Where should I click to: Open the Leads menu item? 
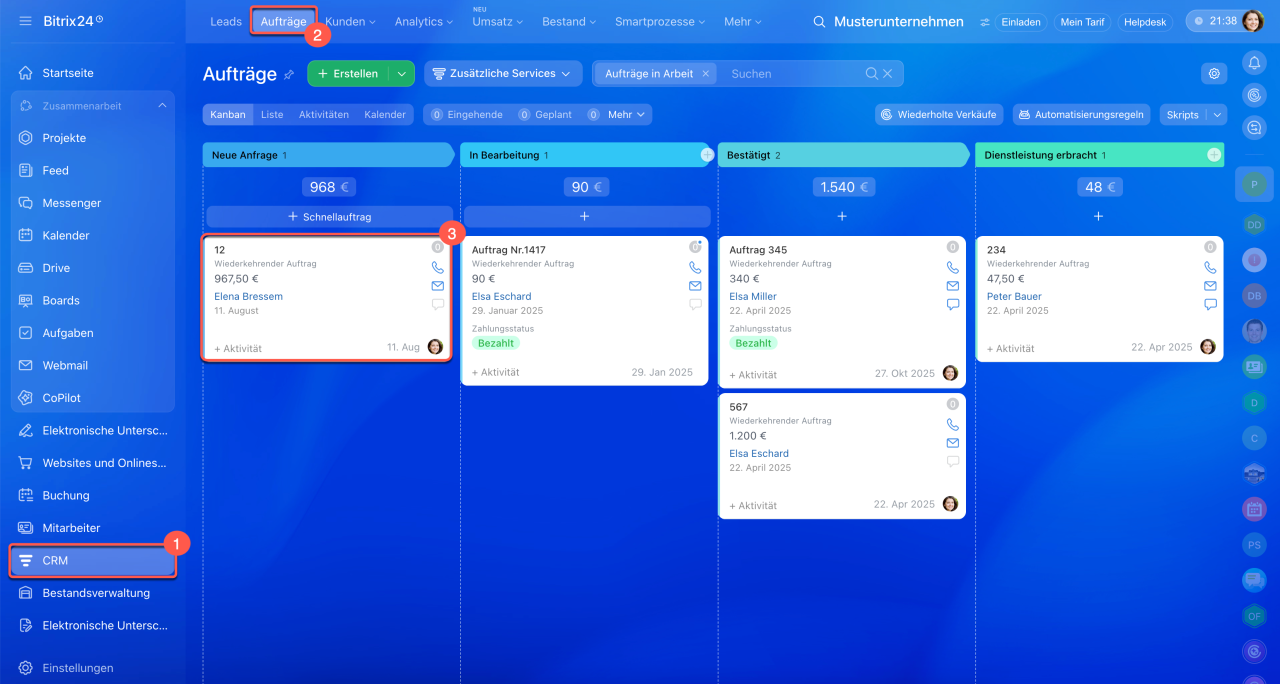tap(226, 21)
